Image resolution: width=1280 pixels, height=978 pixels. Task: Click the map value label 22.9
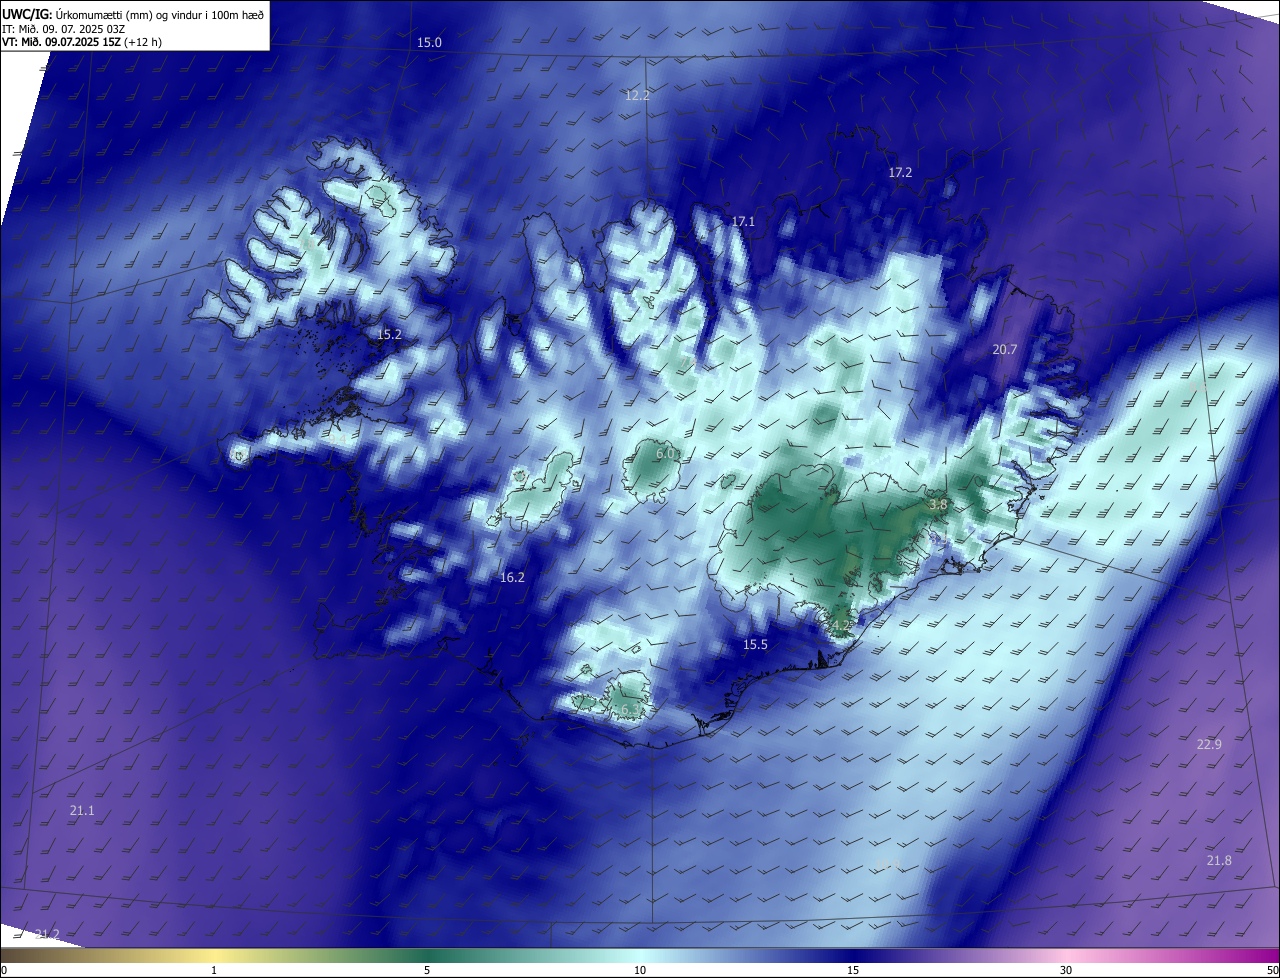click(x=1209, y=744)
